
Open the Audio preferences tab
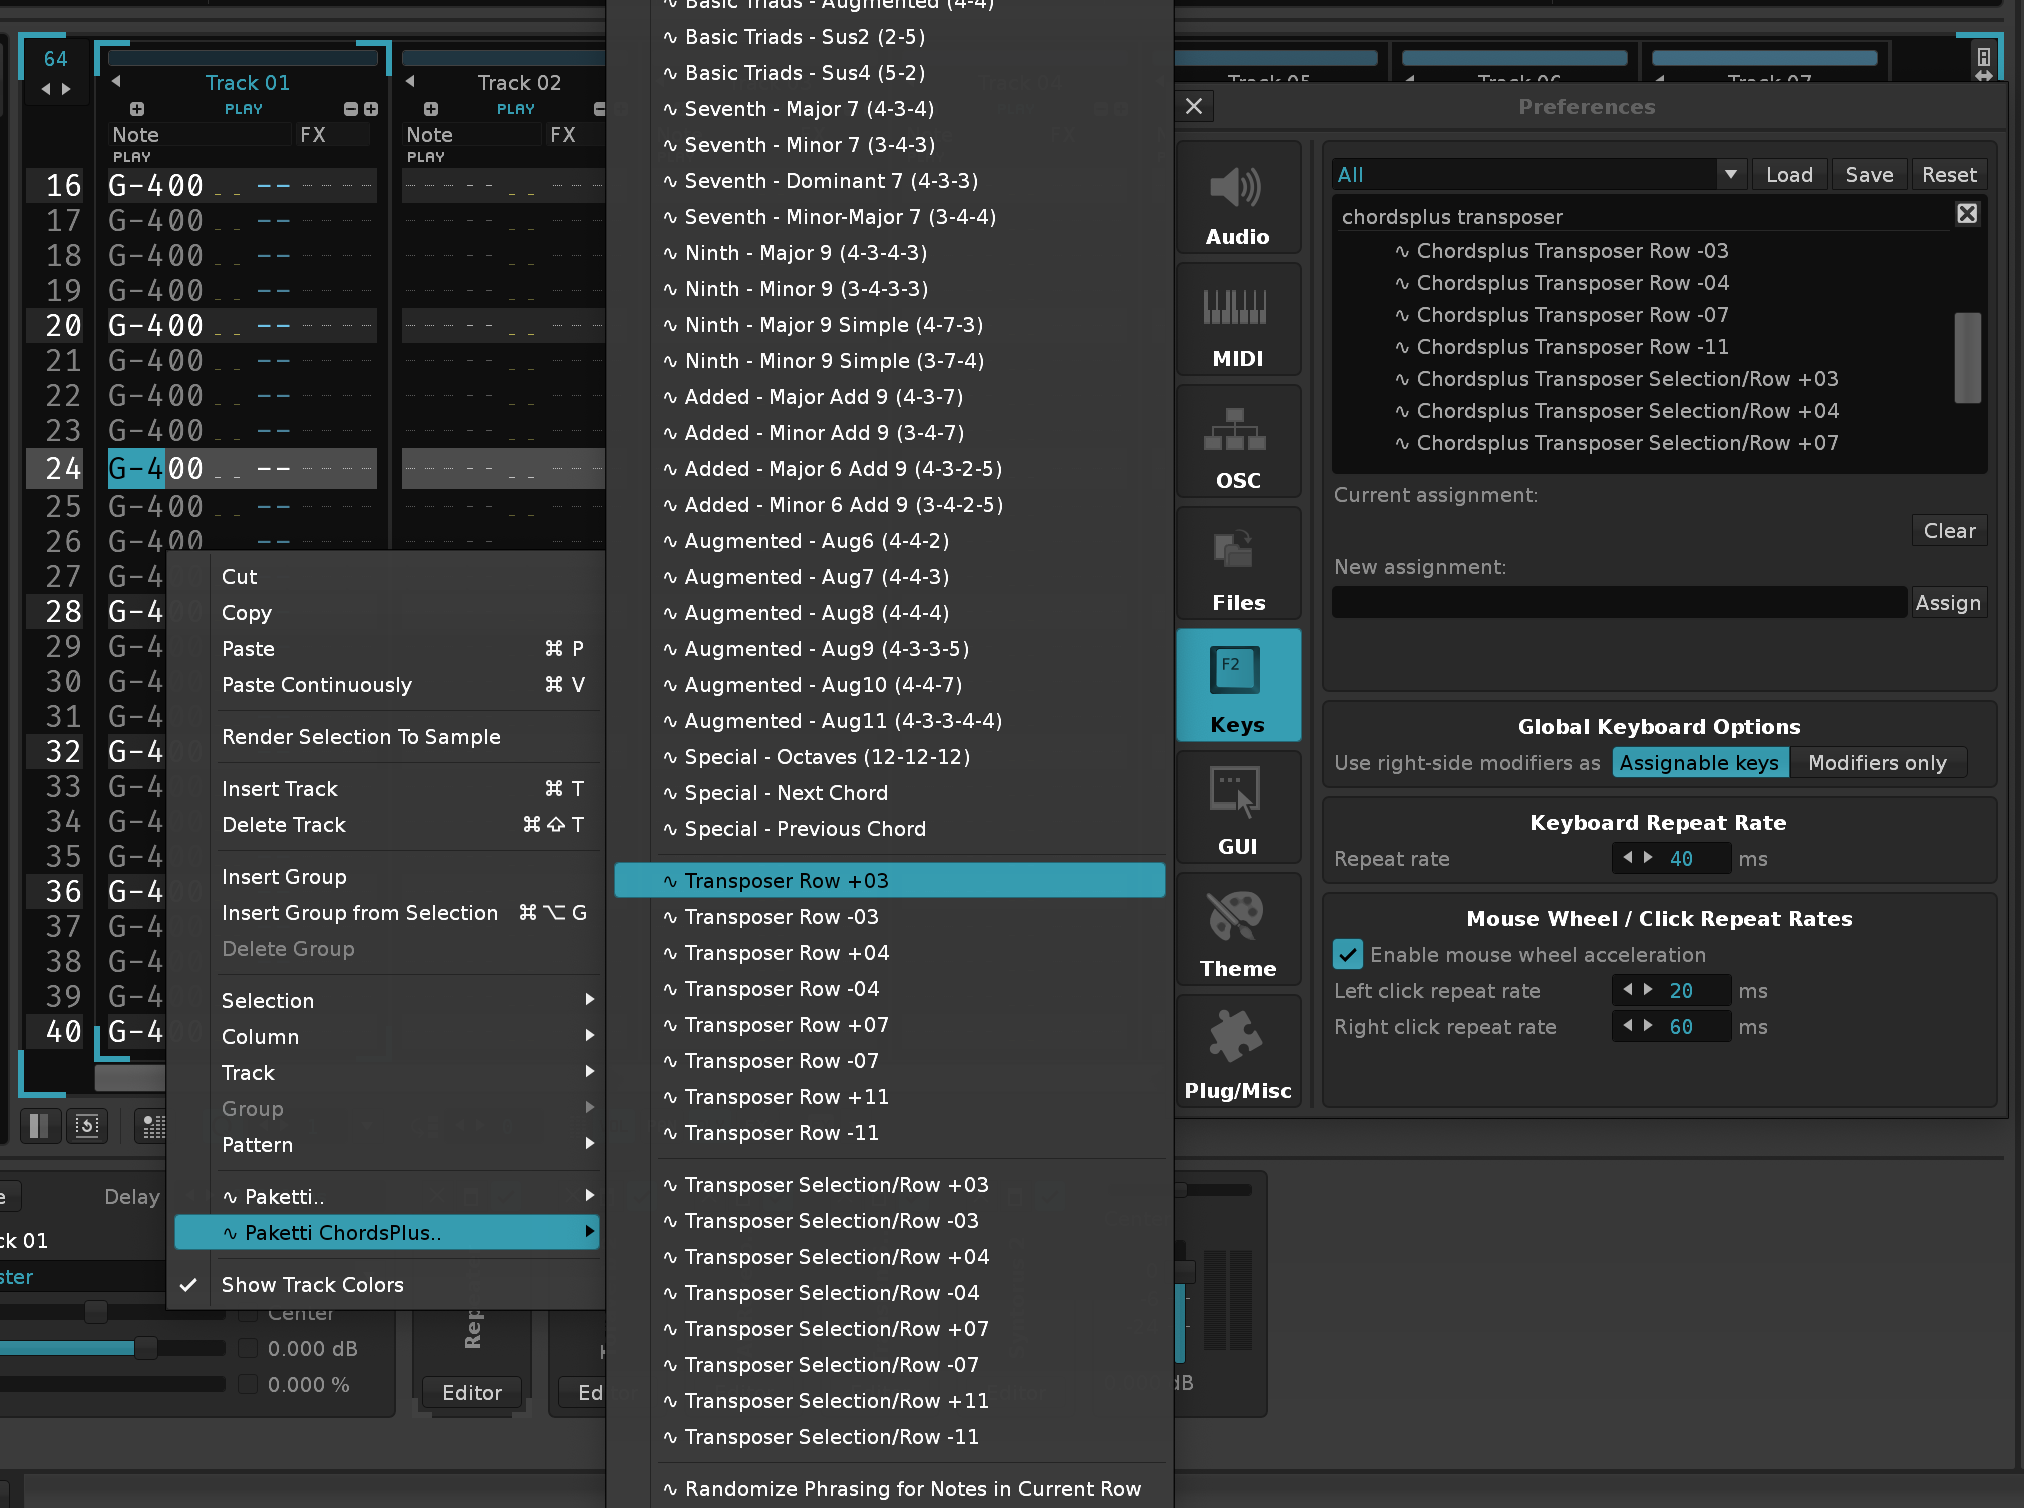tap(1237, 198)
